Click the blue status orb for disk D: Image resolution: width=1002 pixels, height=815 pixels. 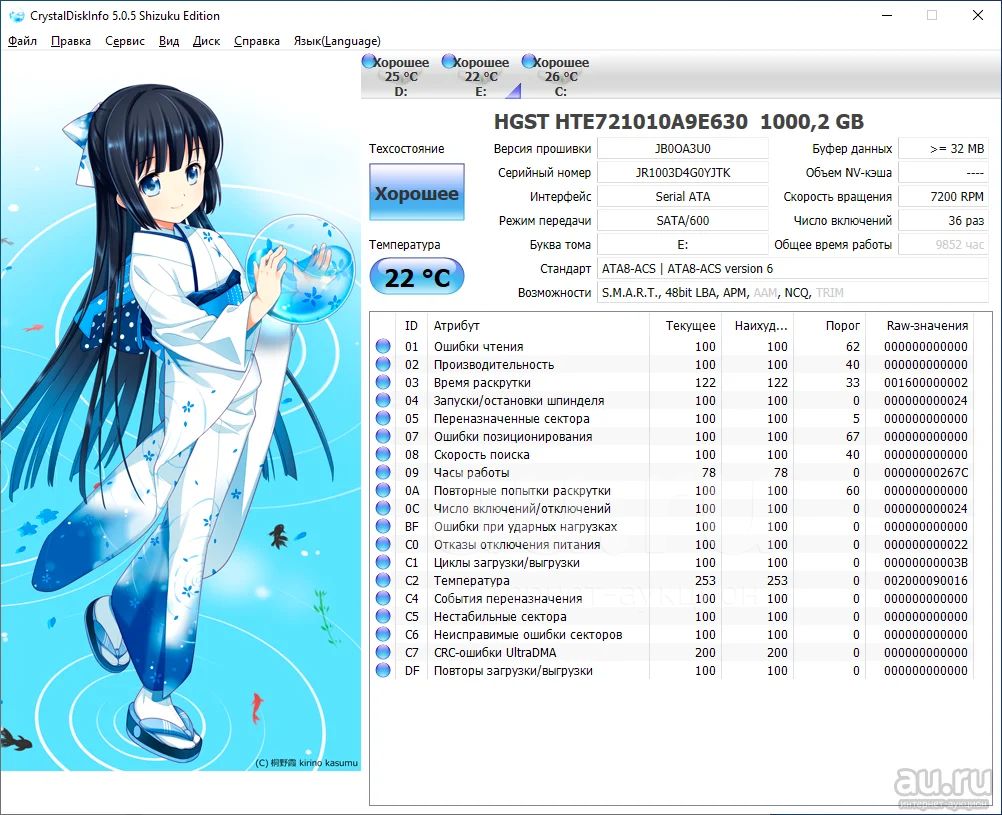368,61
